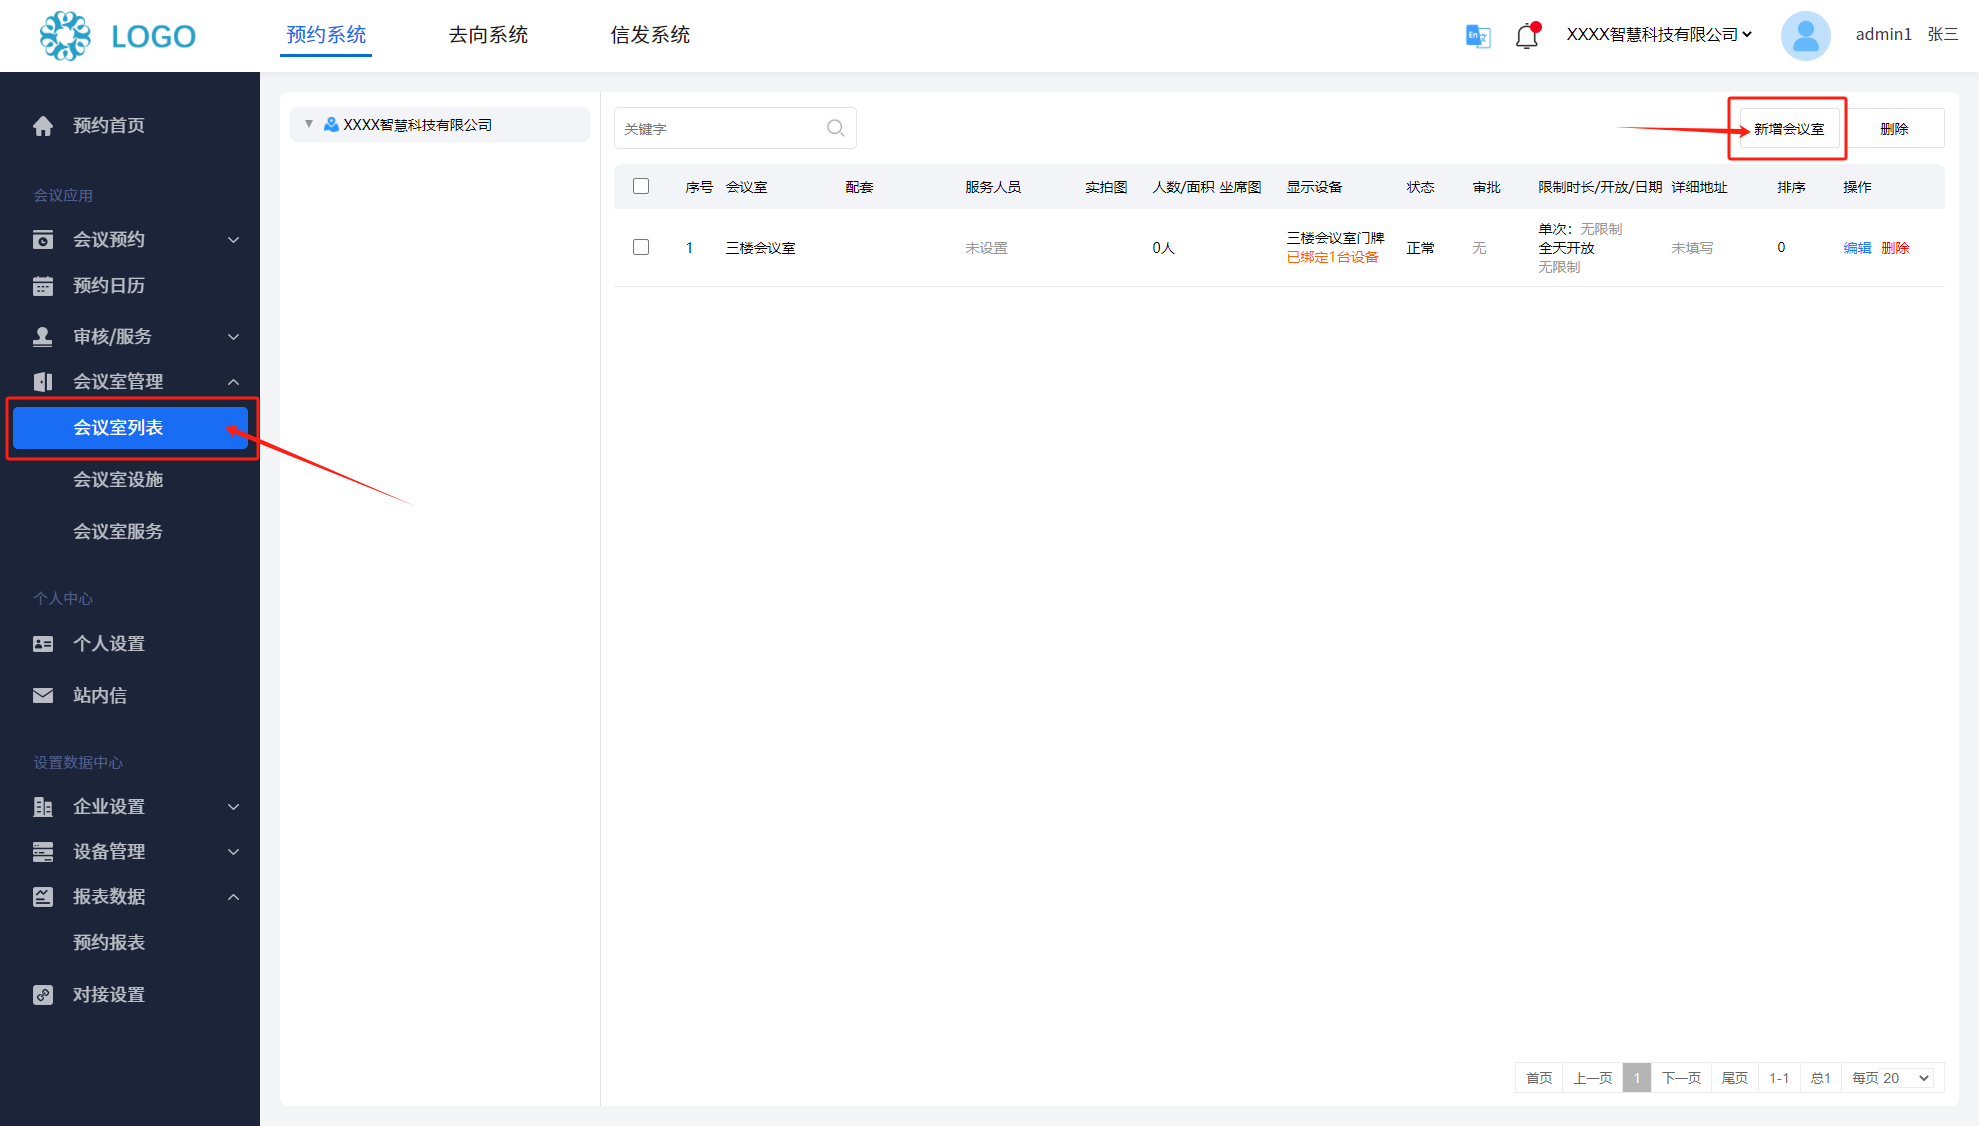
Task: Click the 未填写 address cell
Action: pyautogui.click(x=1692, y=248)
